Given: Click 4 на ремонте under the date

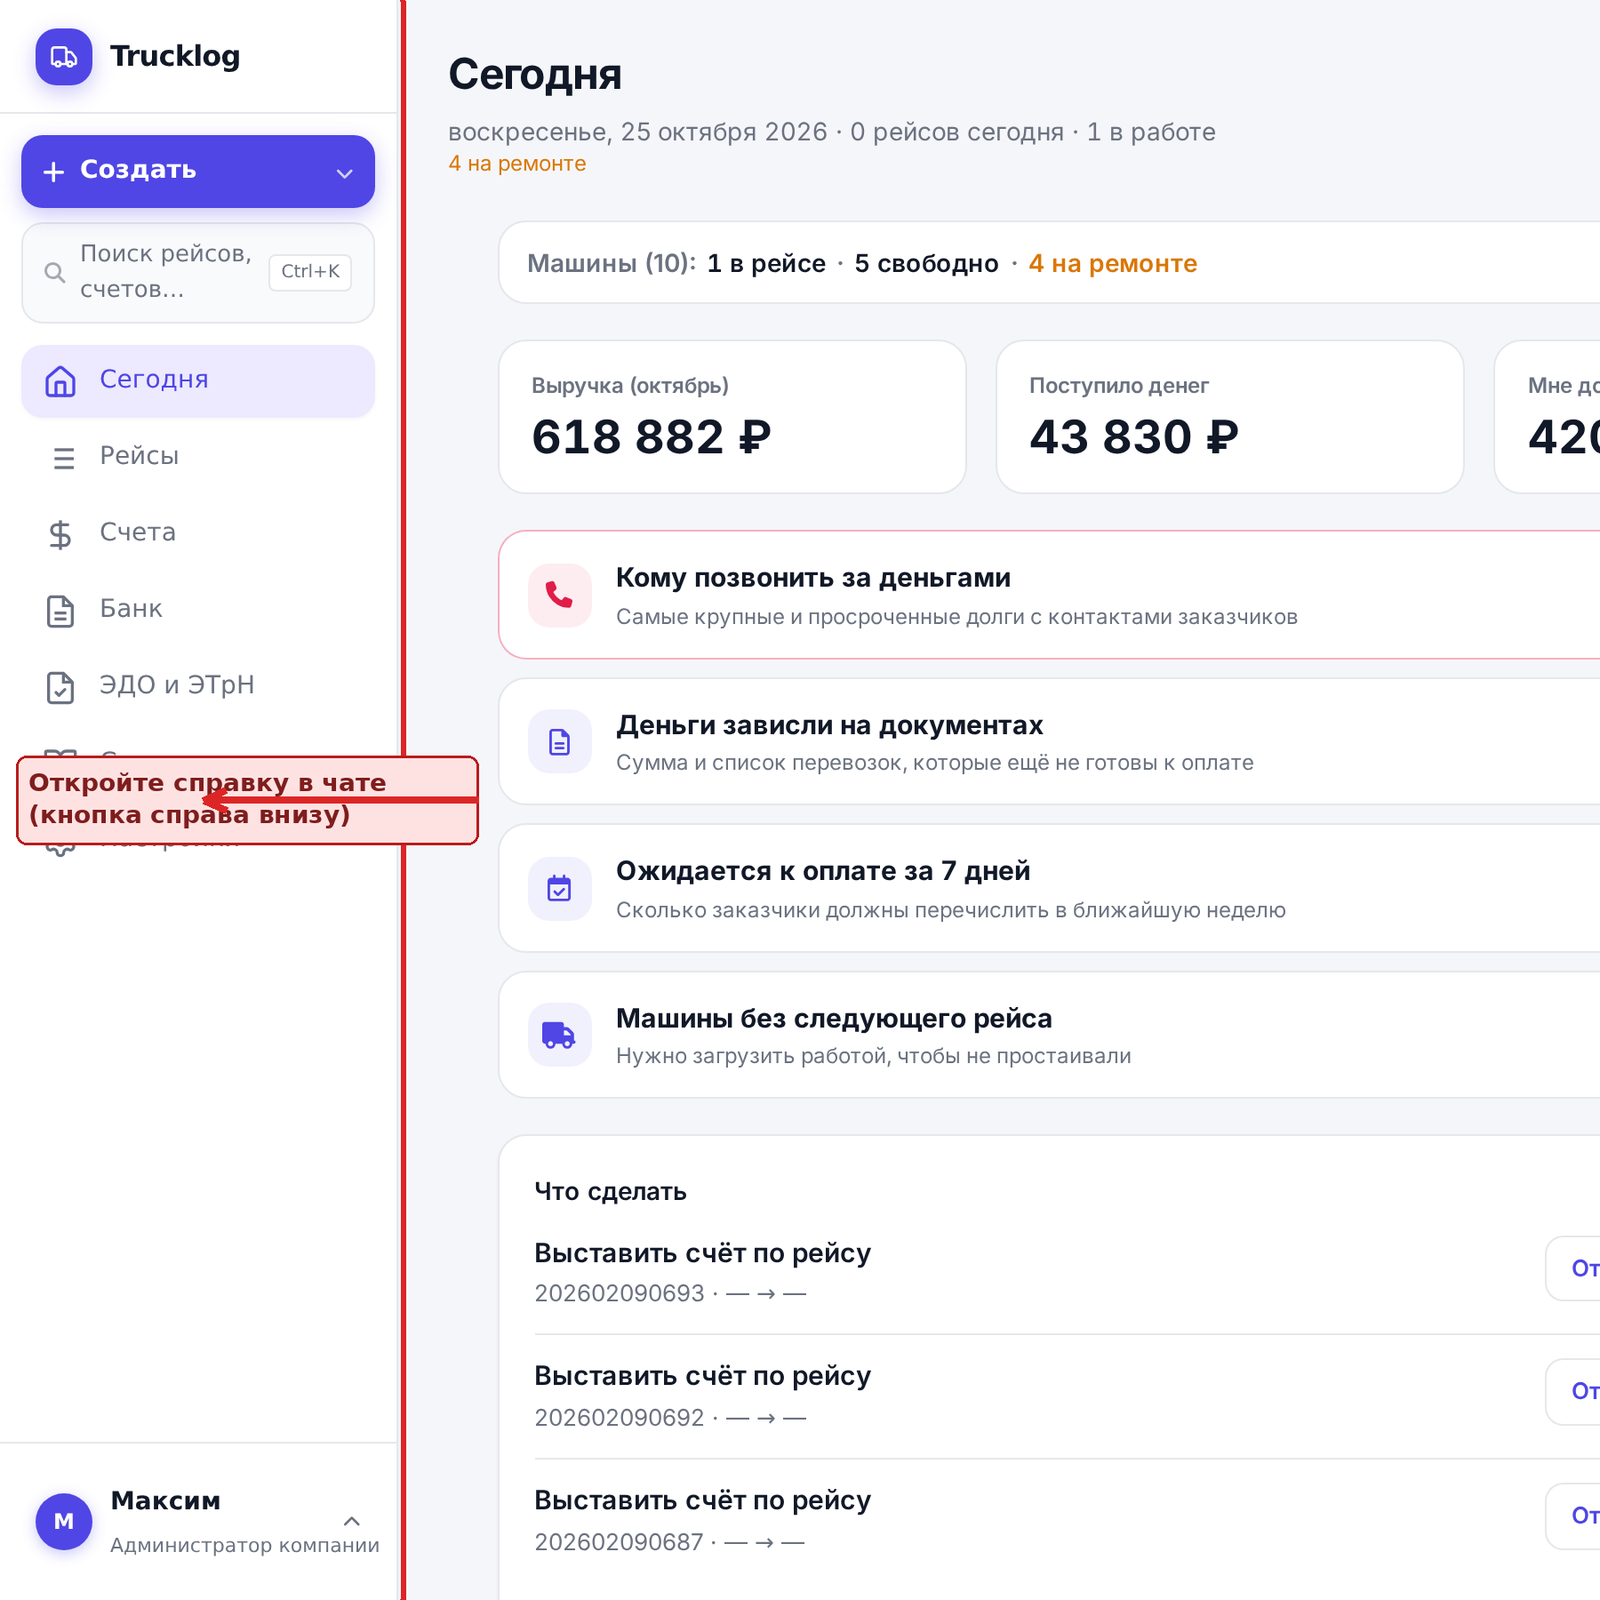Looking at the screenshot, I should (x=517, y=164).
